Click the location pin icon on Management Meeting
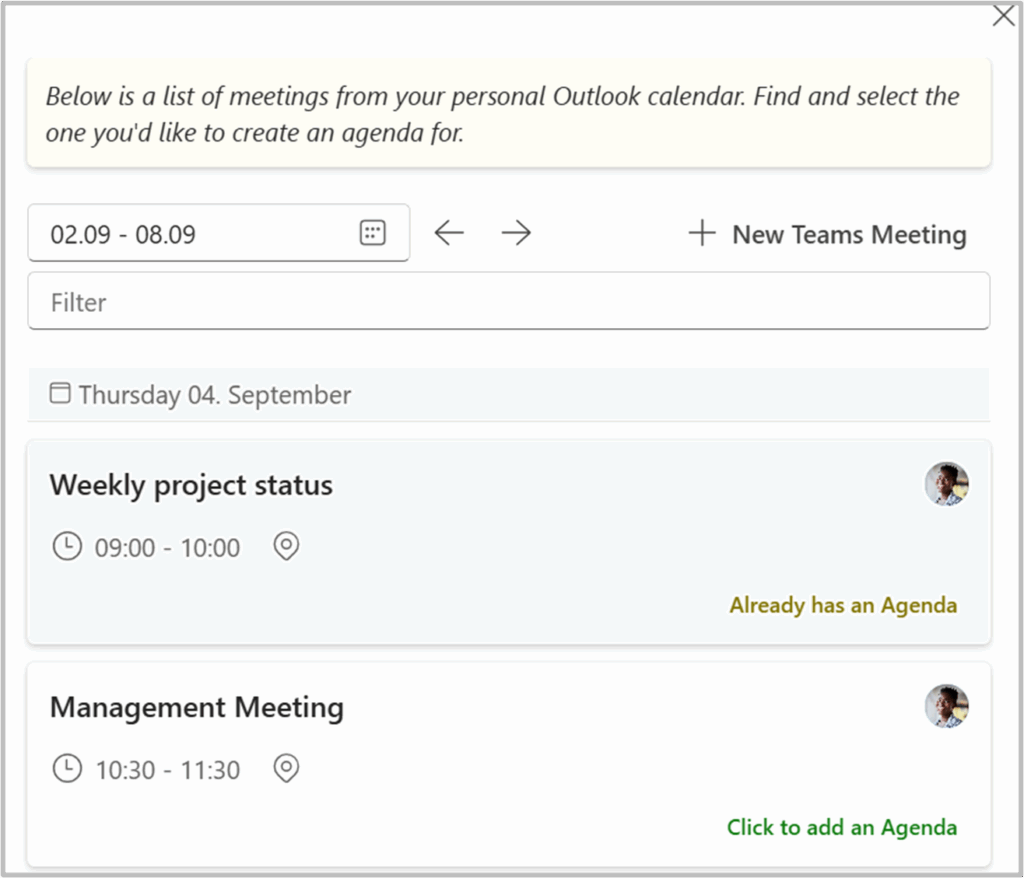1024x878 pixels. pyautogui.click(x=286, y=769)
